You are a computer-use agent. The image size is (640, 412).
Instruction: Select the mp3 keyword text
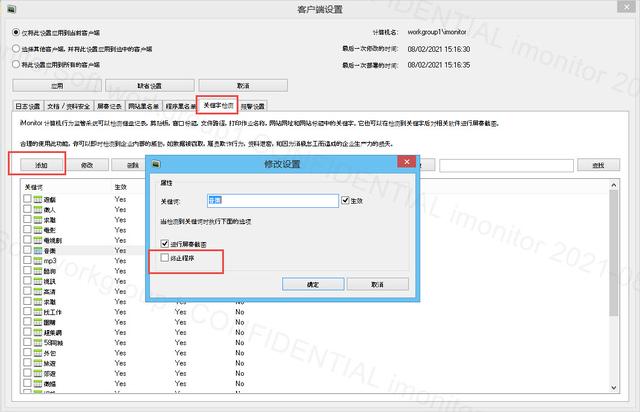pos(50,261)
